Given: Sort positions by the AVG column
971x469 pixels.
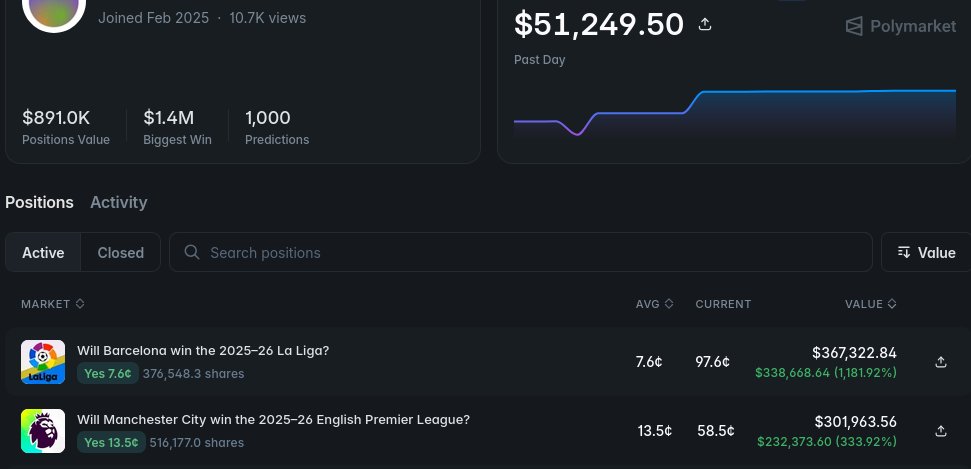Looking at the screenshot, I should coord(654,304).
